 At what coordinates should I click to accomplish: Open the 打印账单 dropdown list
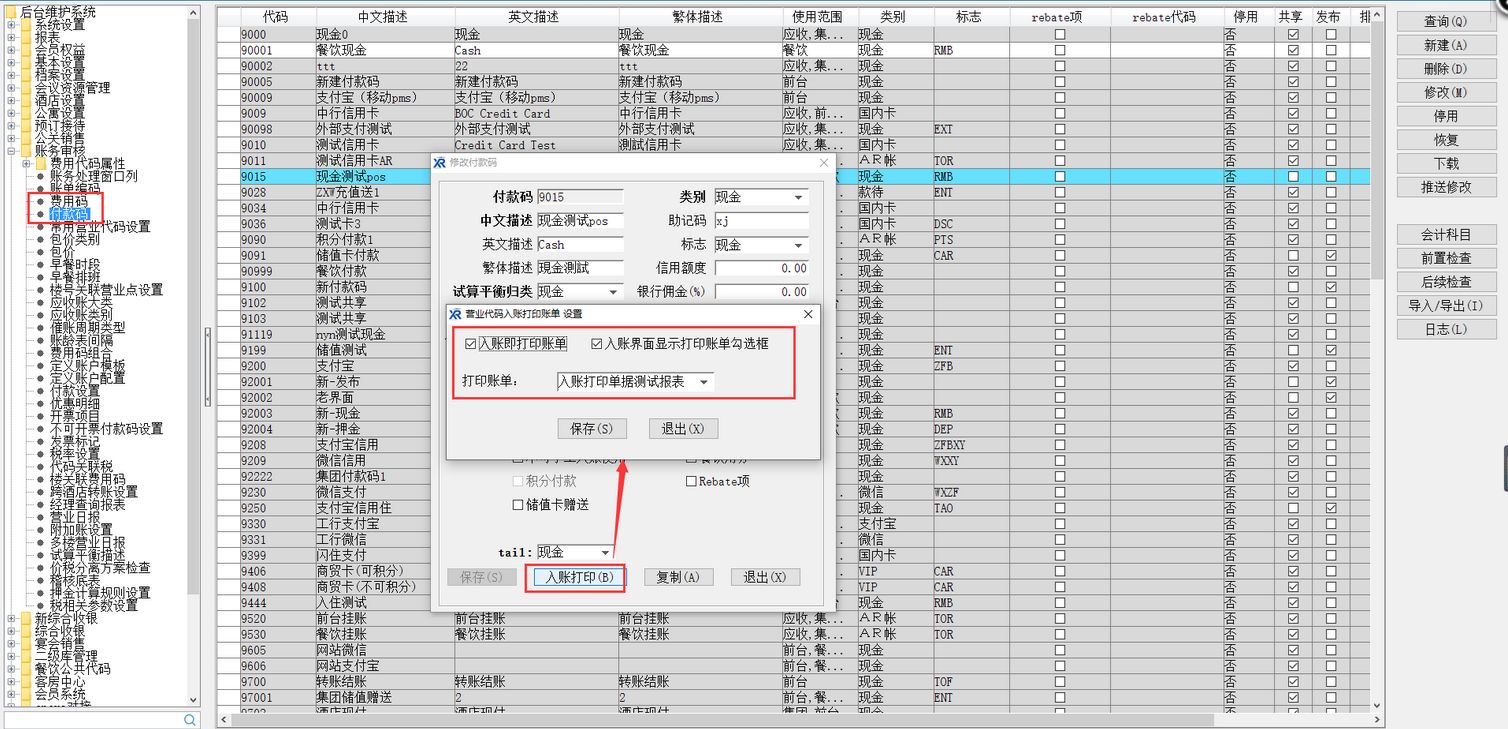click(704, 382)
